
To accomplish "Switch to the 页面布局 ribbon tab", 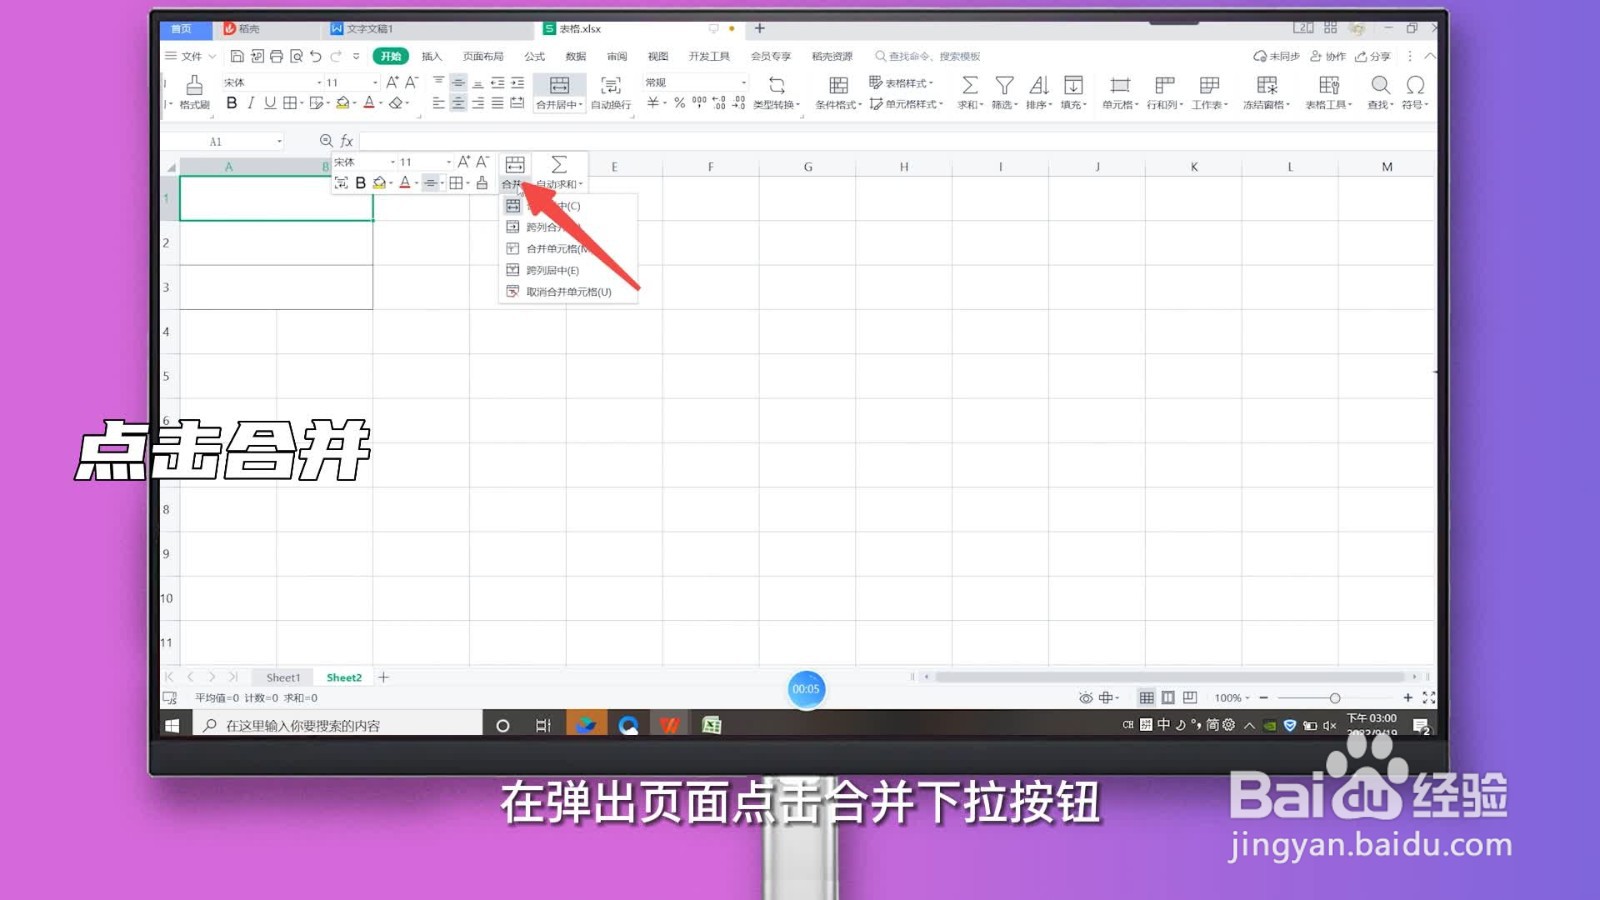I will coord(483,56).
